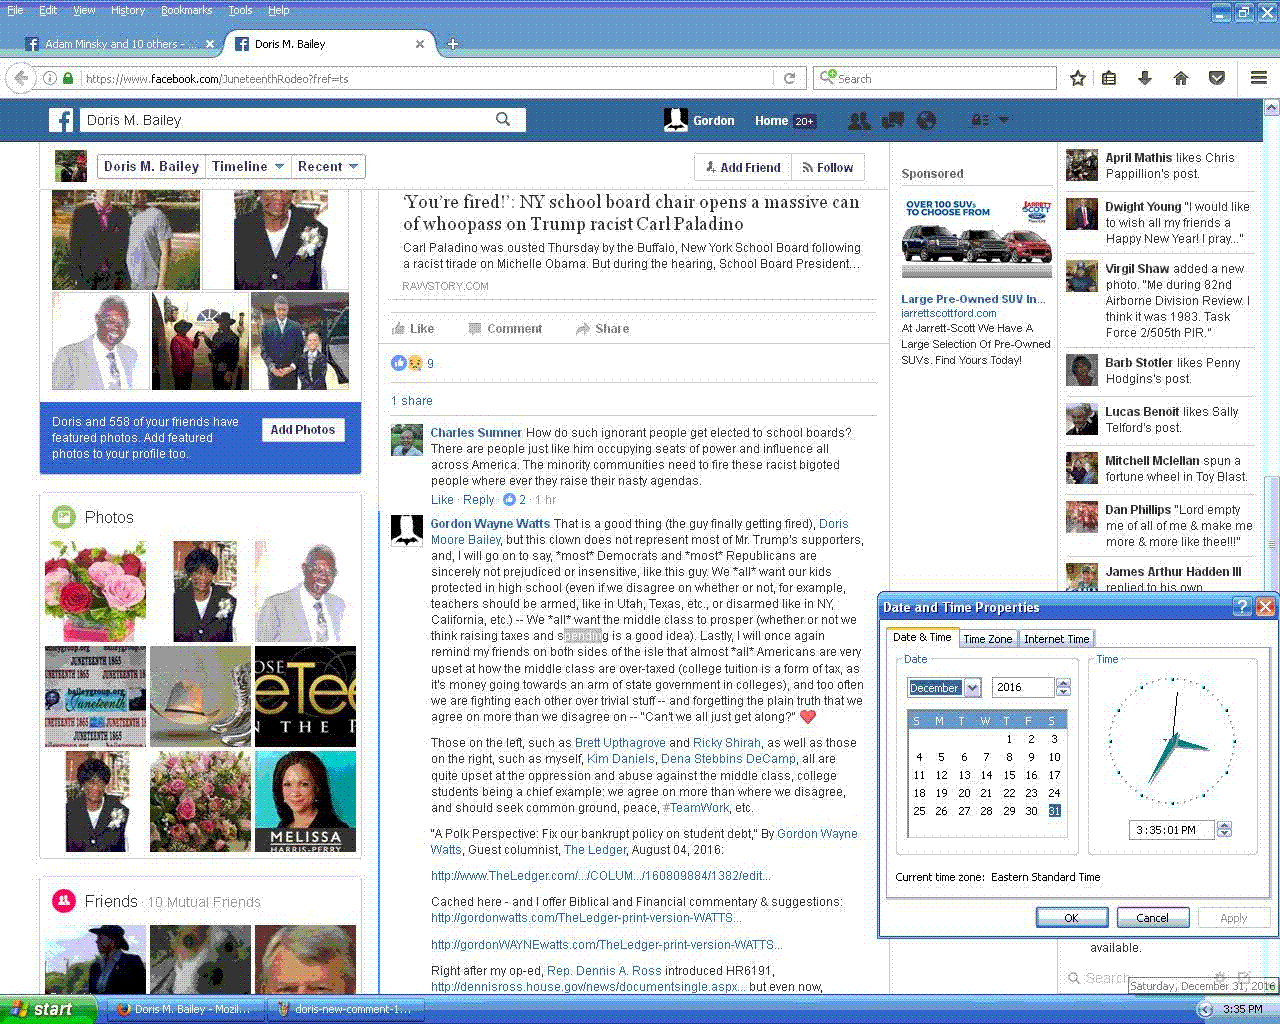Reload page using the refresh icon
Image resolution: width=1280 pixels, height=1024 pixels.
tap(789, 78)
